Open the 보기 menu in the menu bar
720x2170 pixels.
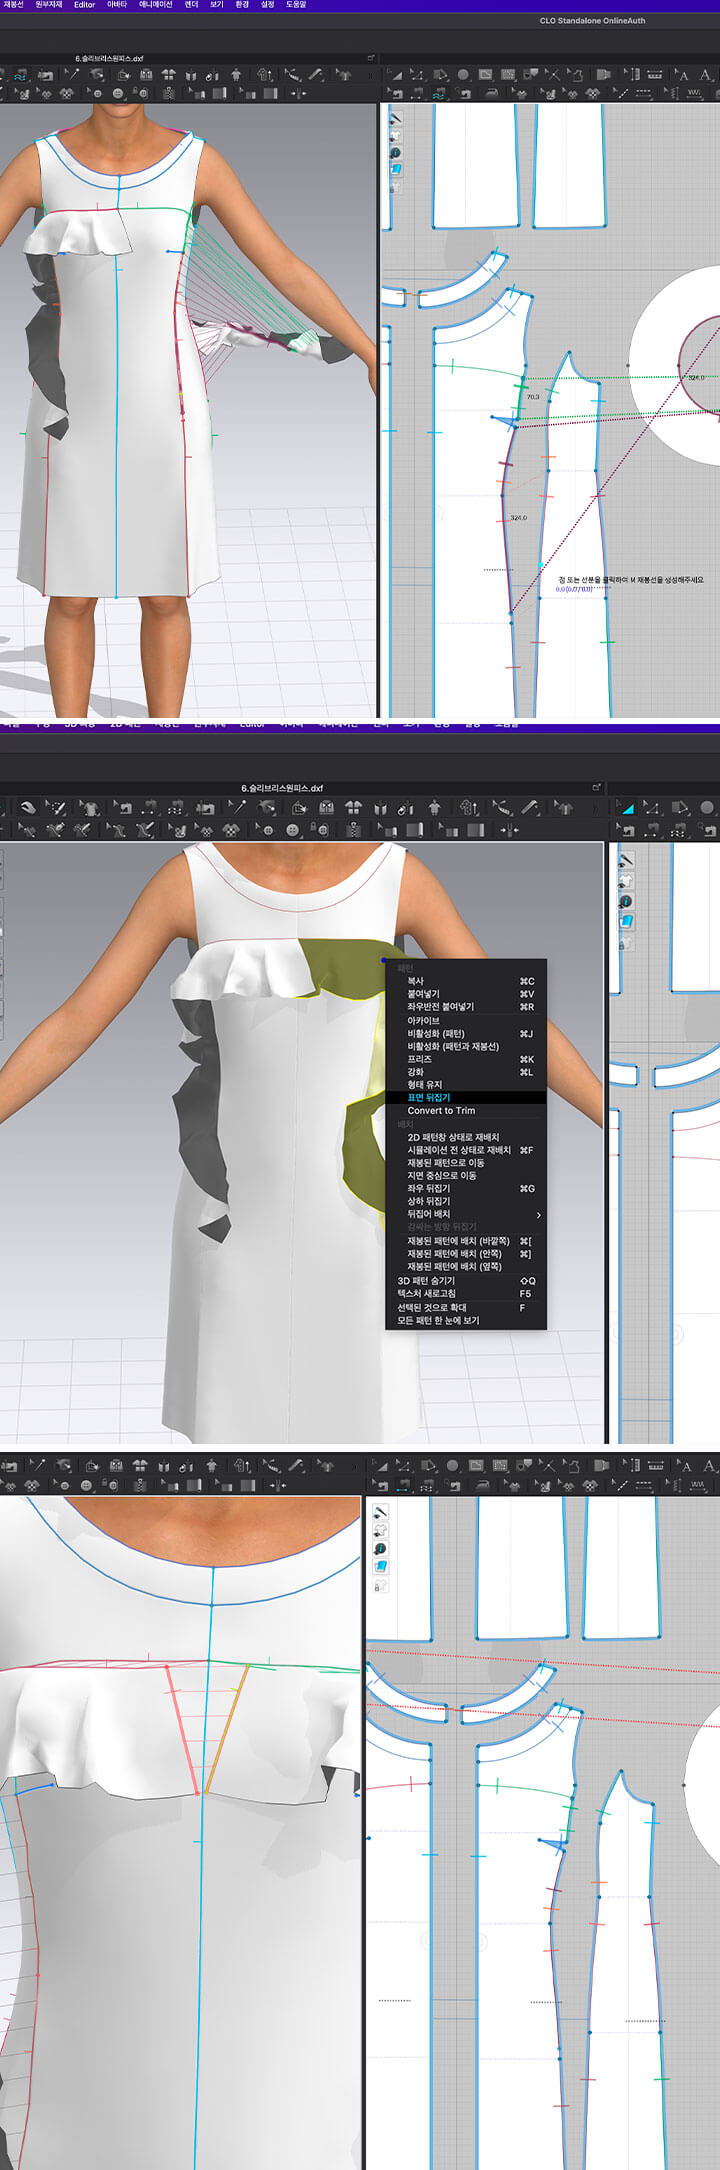point(217,5)
